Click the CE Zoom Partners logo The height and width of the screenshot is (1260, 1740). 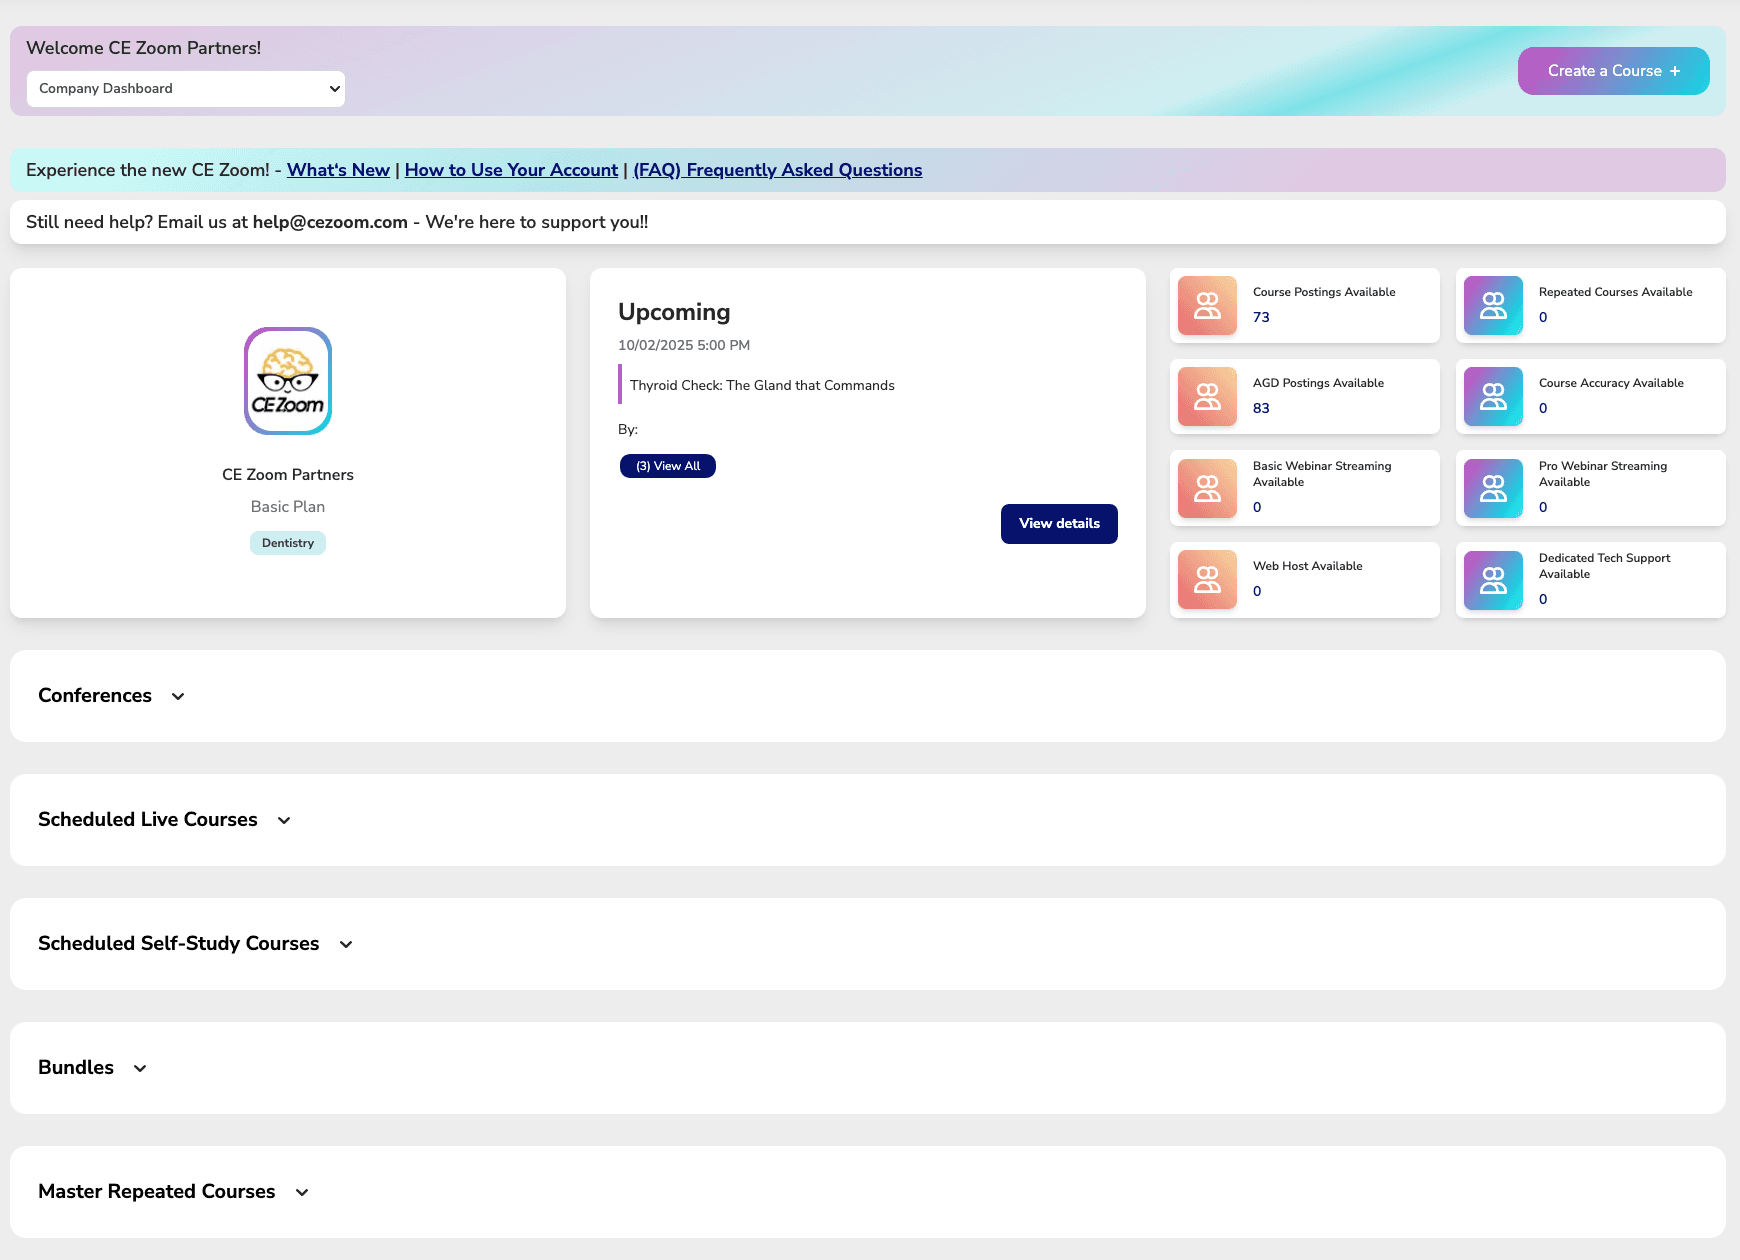[x=288, y=381]
